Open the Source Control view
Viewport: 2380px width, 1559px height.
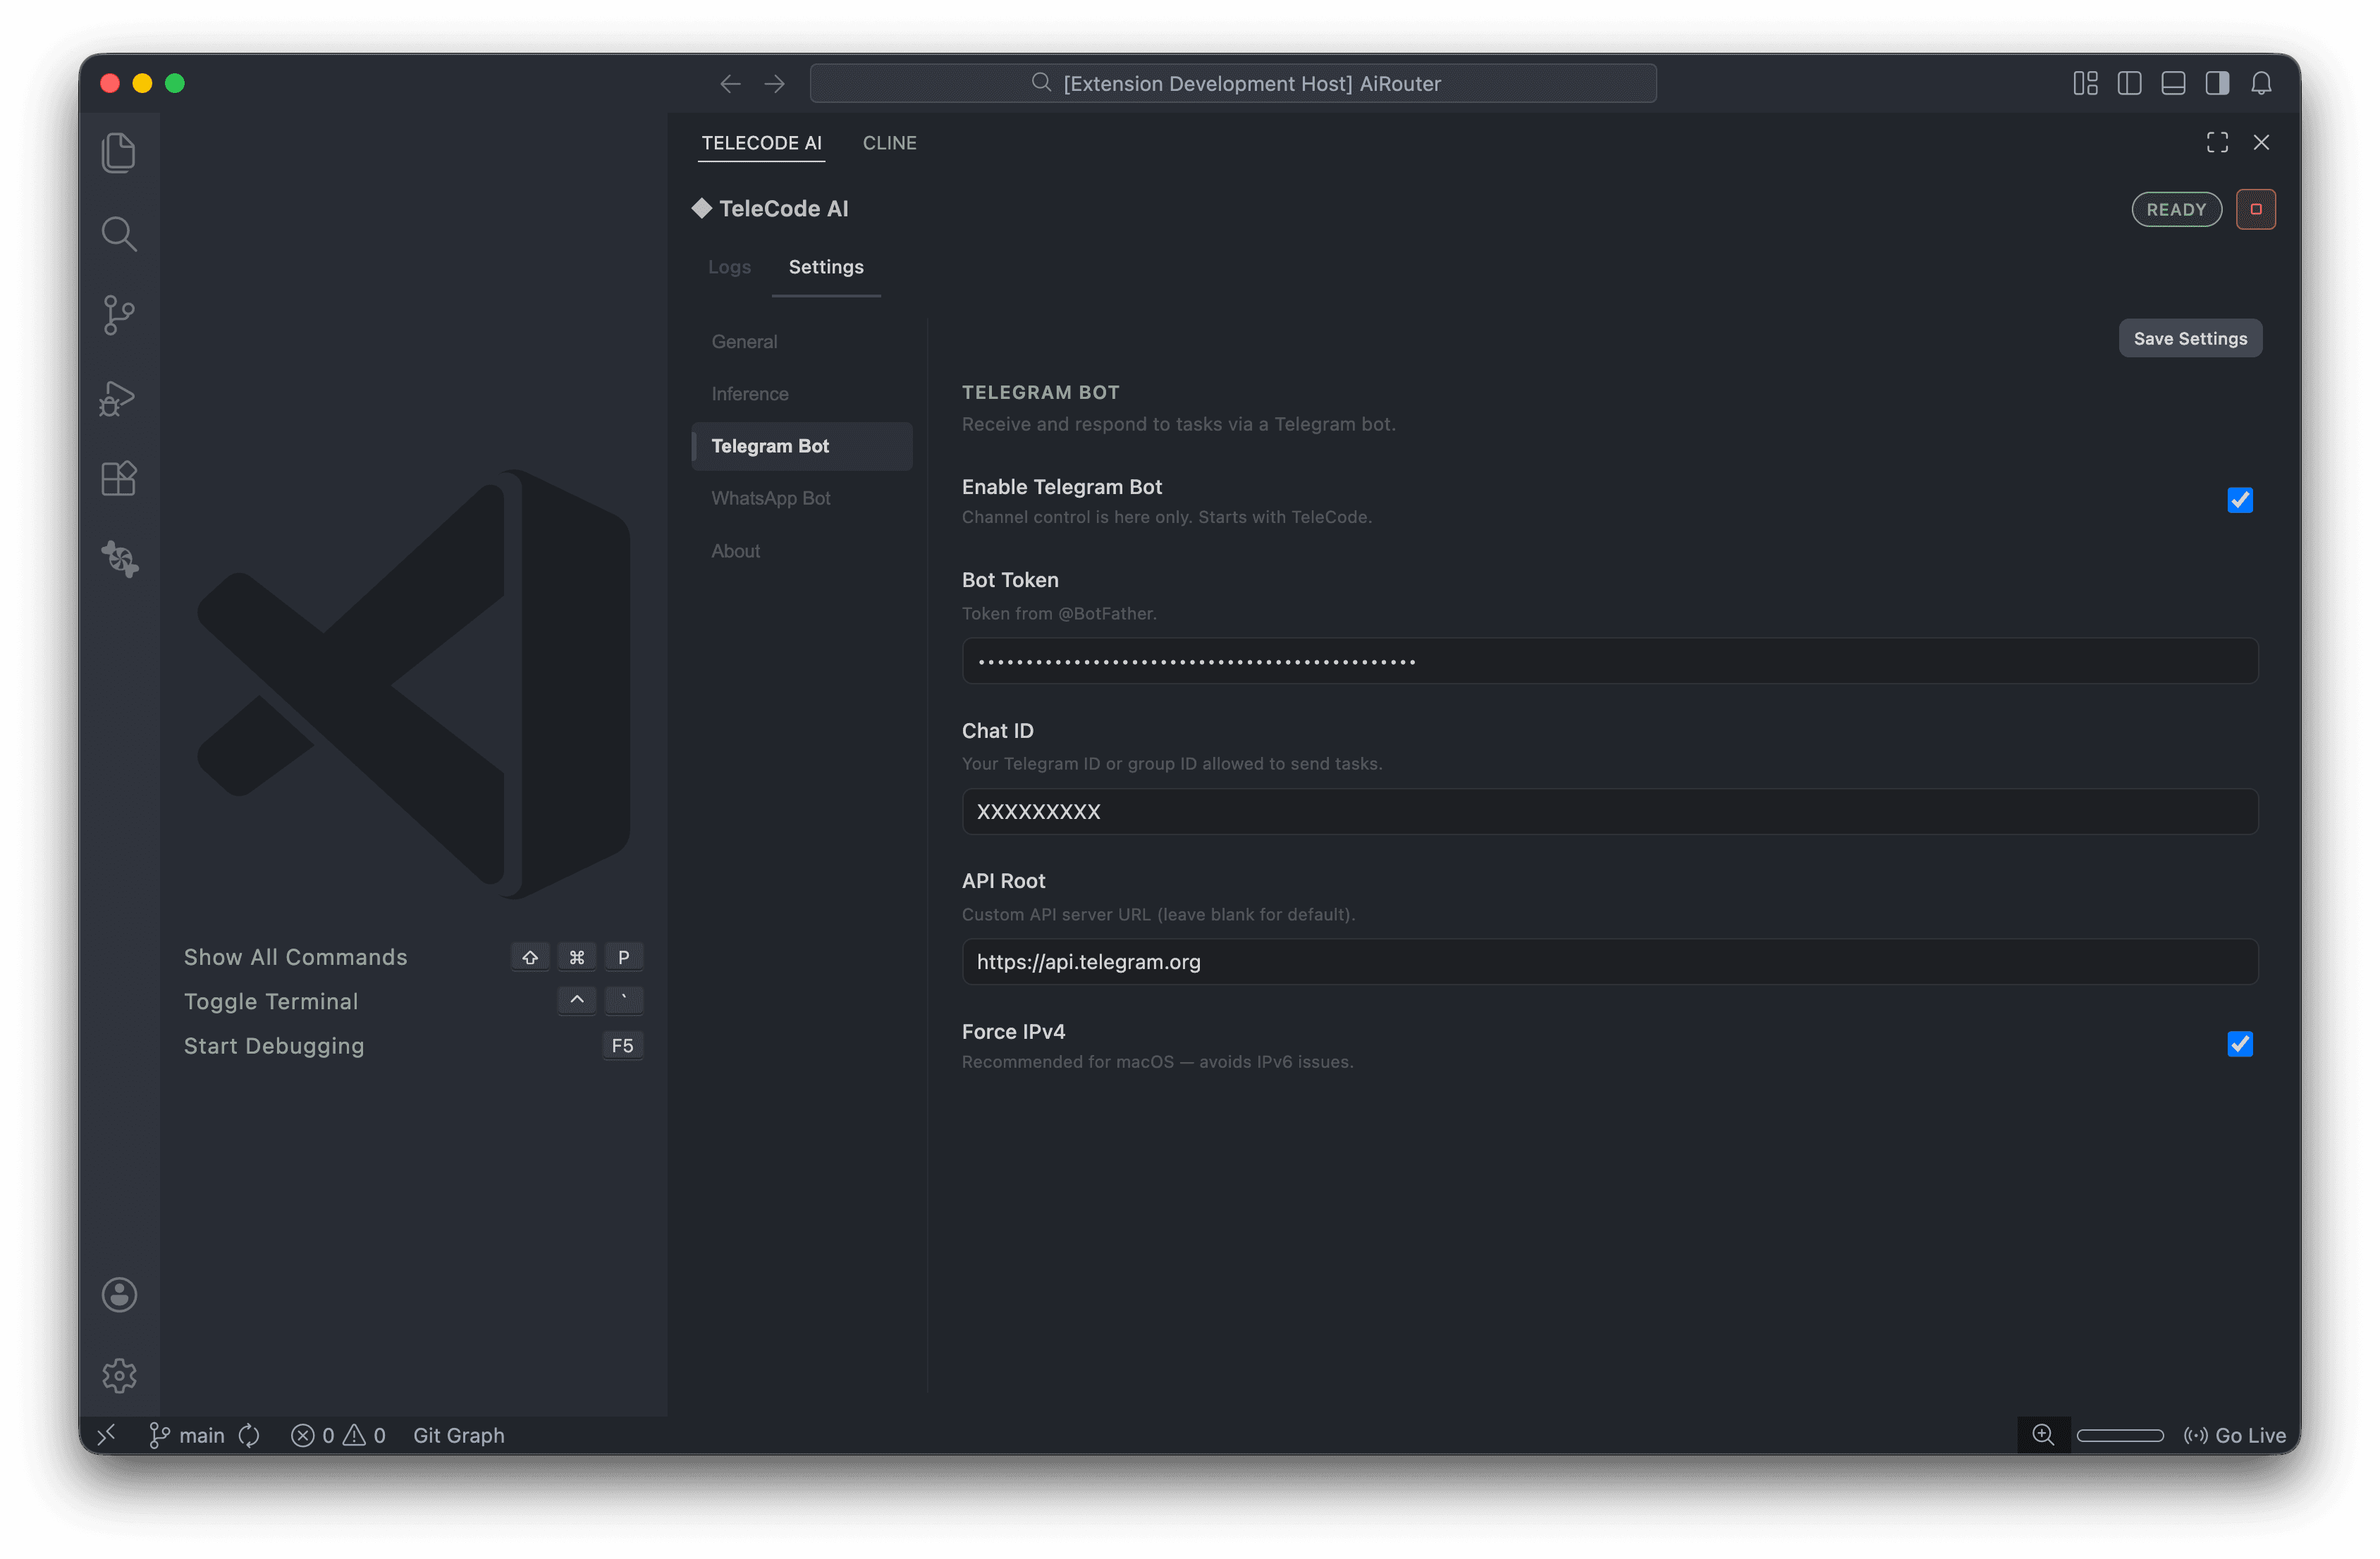coord(119,315)
